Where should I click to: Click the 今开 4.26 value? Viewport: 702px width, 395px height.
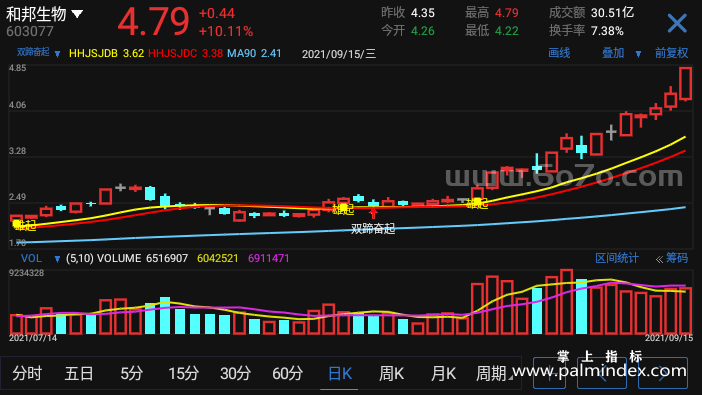(x=423, y=31)
